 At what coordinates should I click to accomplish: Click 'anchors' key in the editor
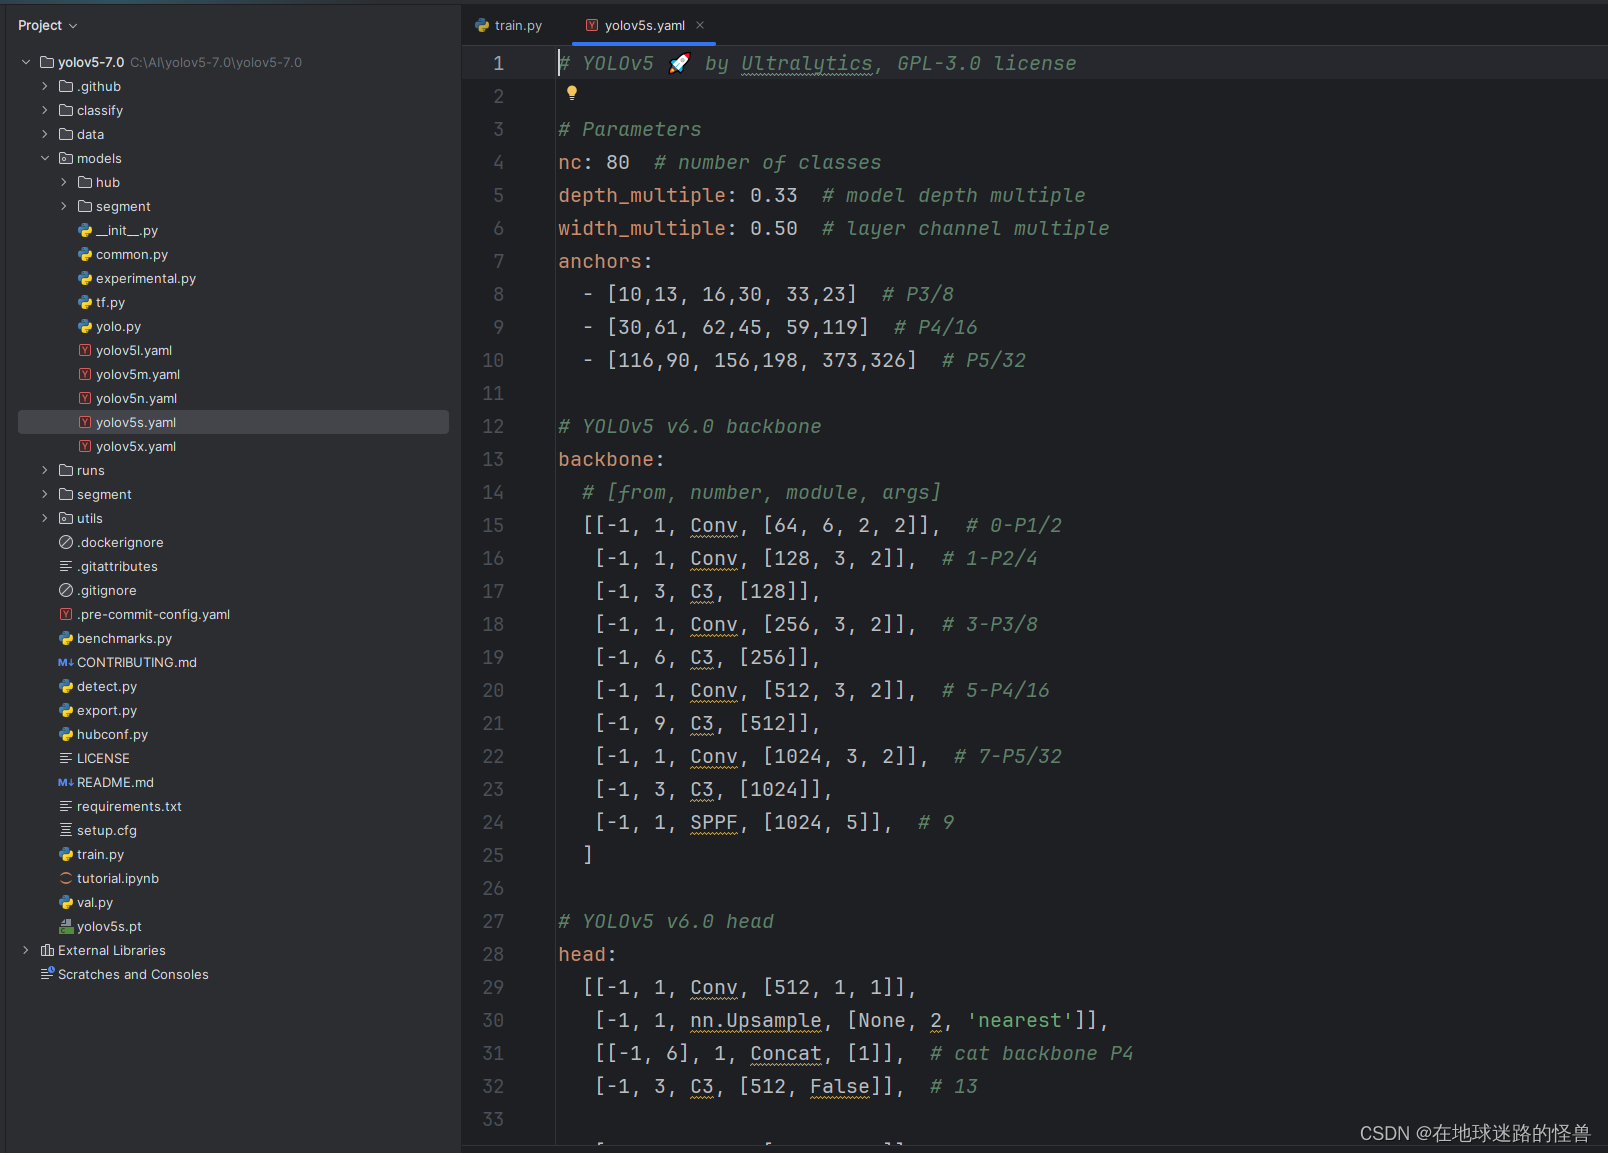click(x=600, y=261)
